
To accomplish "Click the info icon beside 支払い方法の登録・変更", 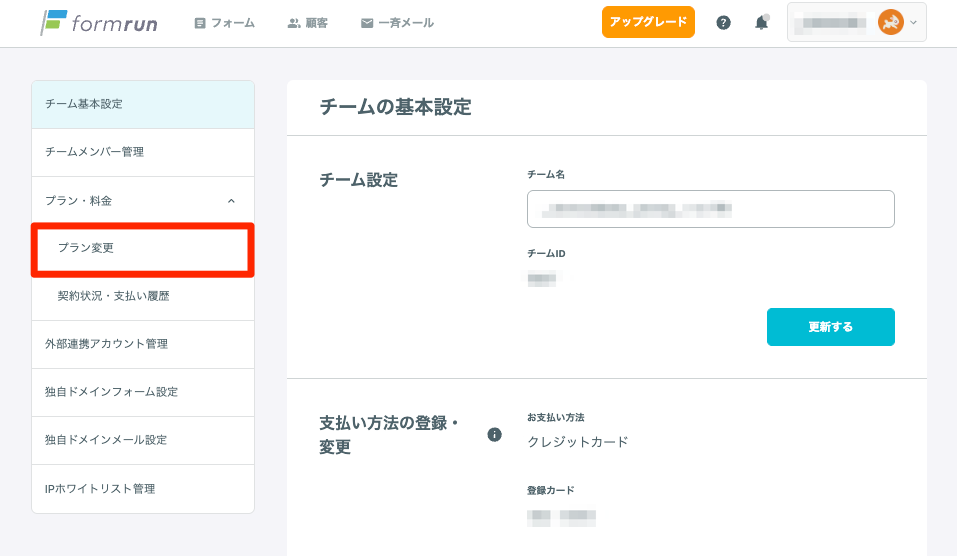I will 494,434.
